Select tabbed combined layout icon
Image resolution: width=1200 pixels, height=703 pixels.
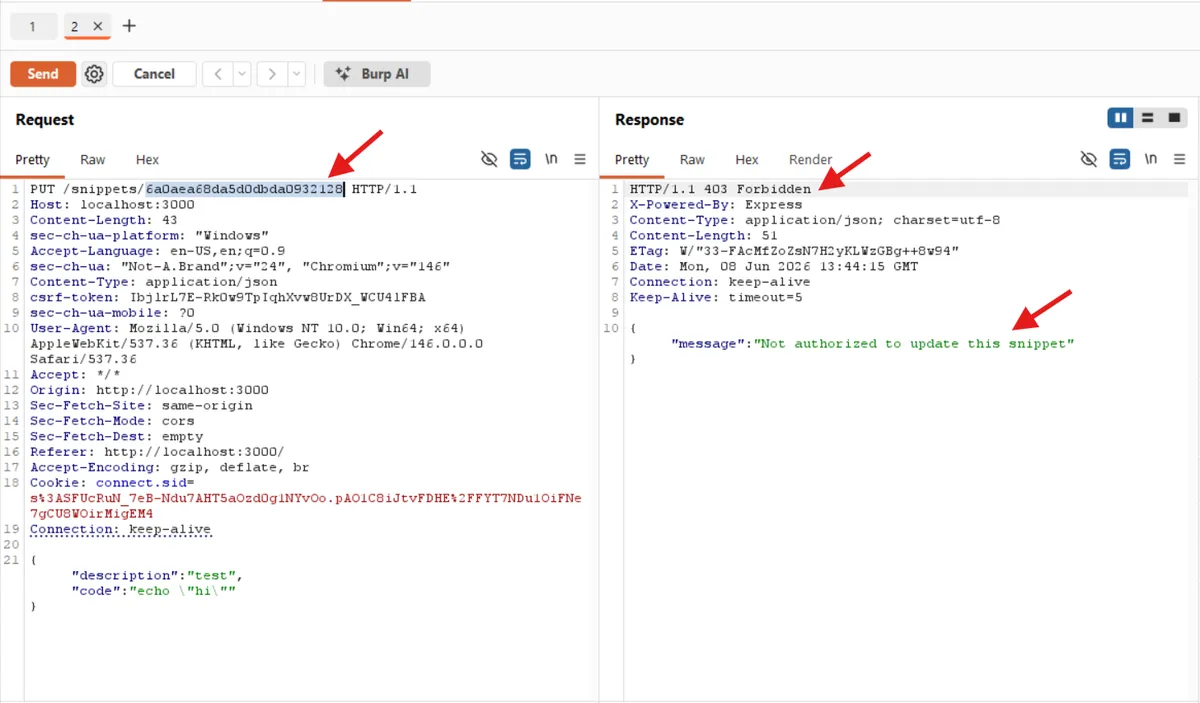click(1175, 118)
